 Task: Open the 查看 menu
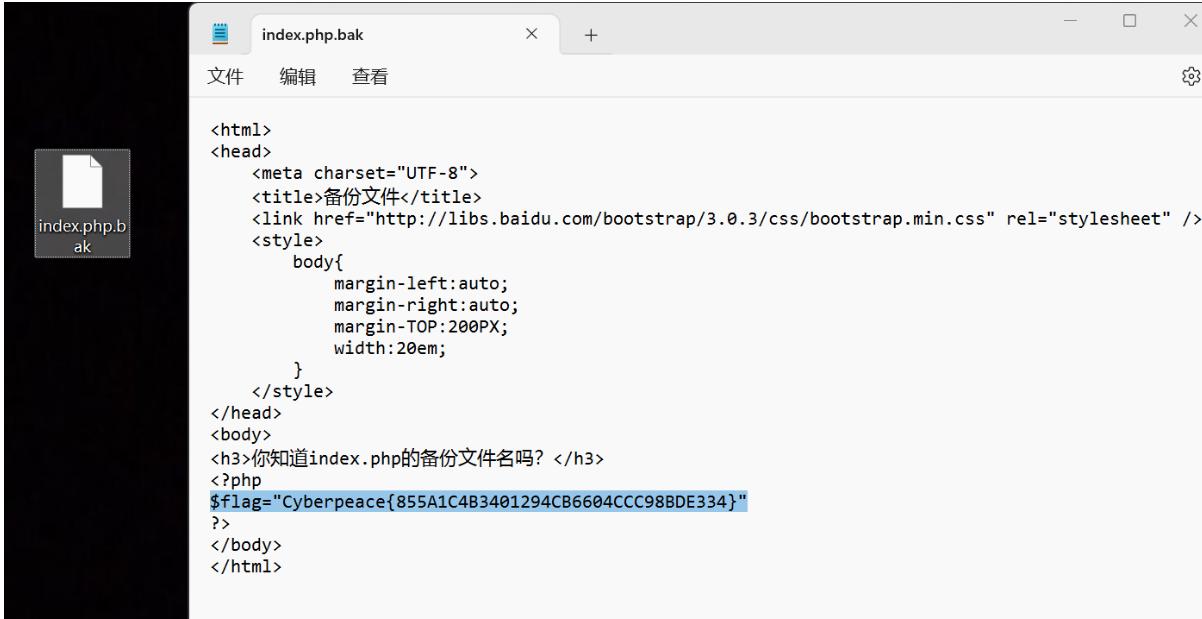pyautogui.click(x=369, y=76)
